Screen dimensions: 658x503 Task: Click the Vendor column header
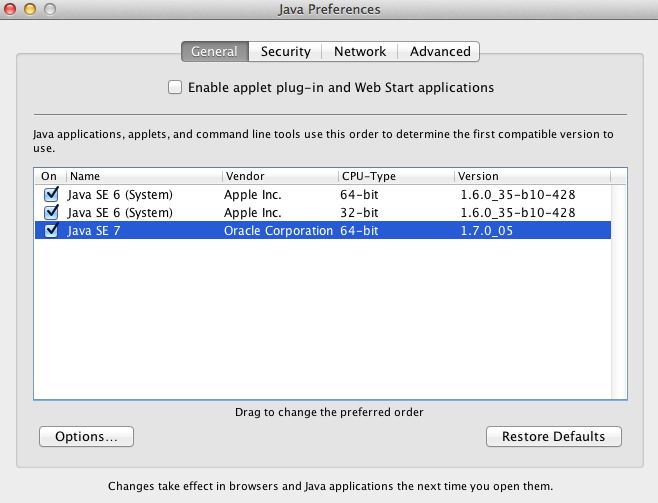click(280, 176)
